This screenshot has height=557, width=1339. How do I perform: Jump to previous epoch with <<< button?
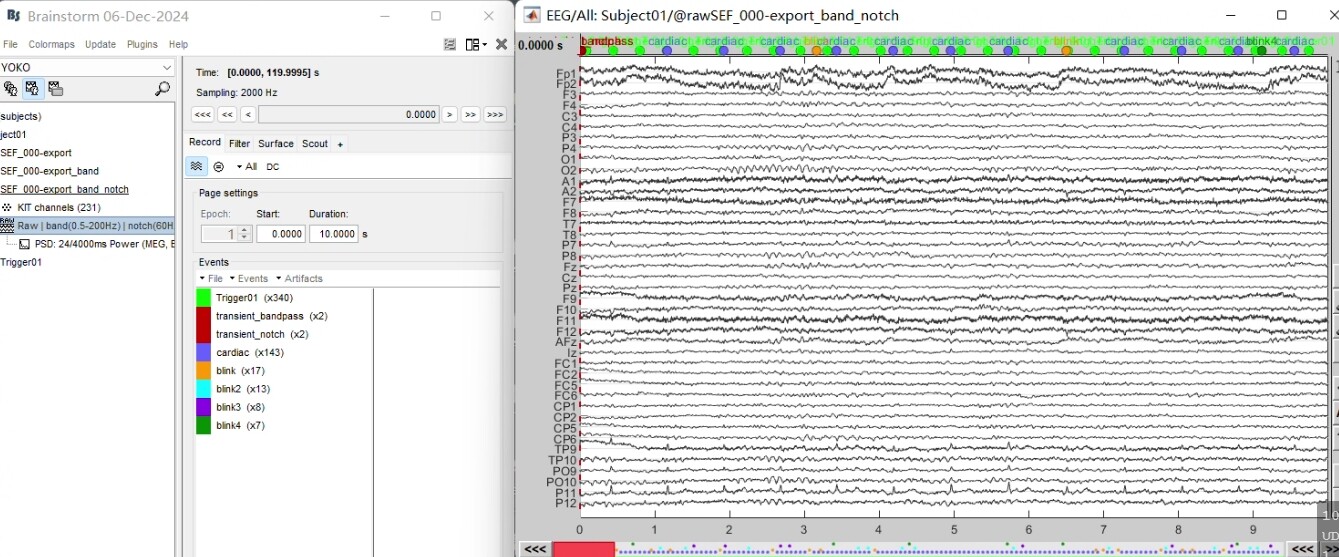[202, 115]
